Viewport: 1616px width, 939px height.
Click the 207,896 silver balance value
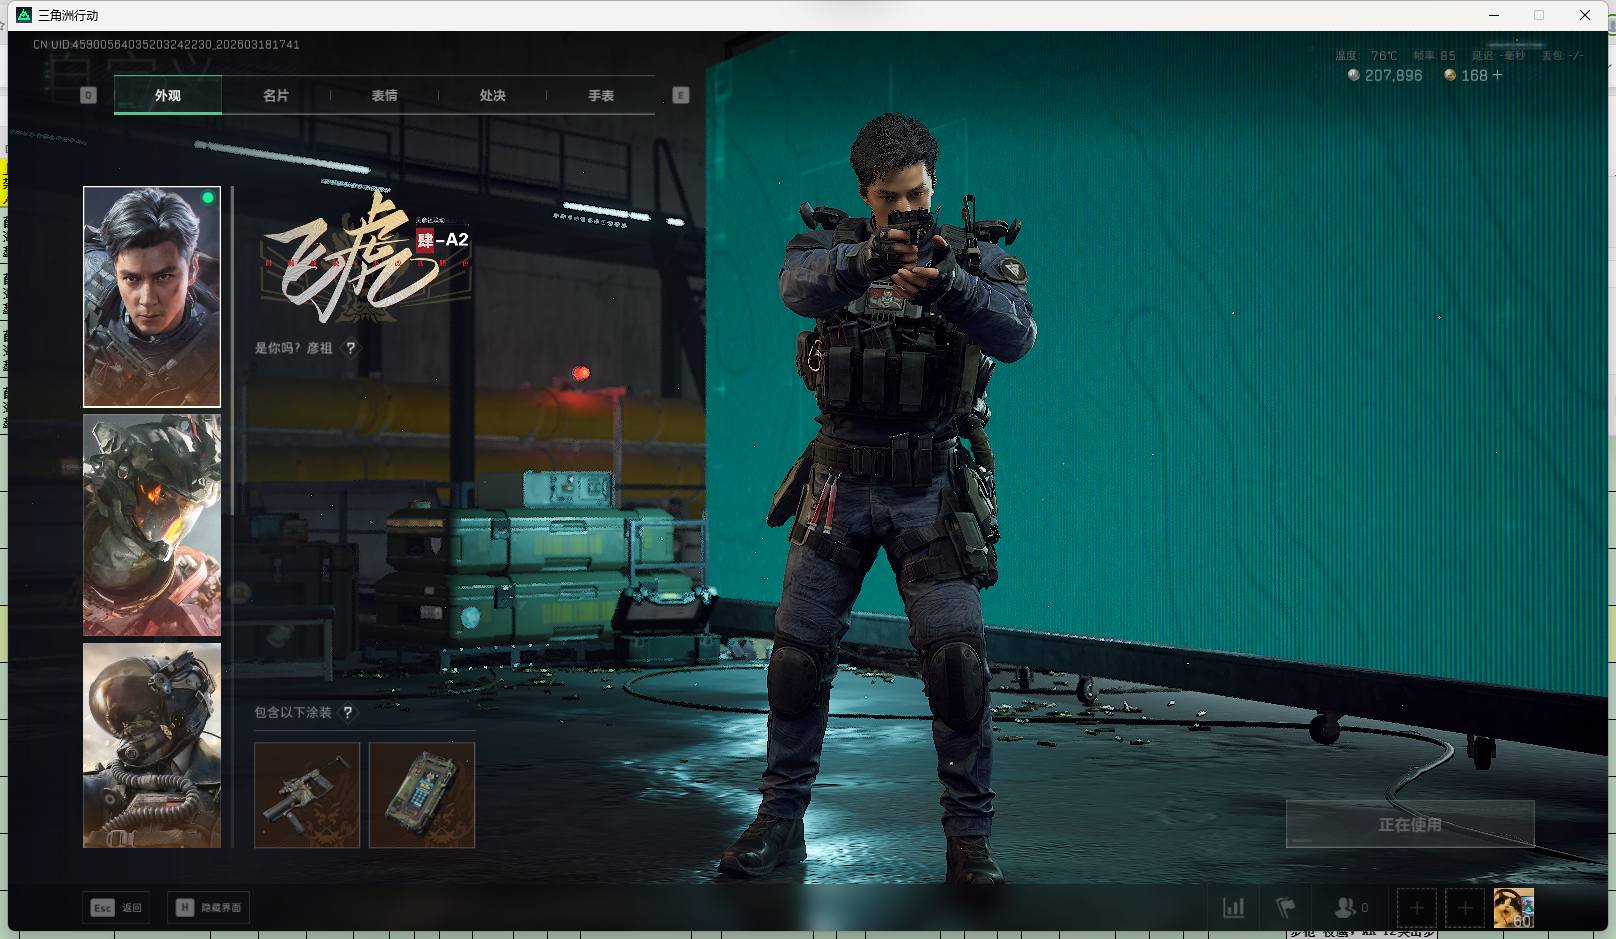(x=1393, y=75)
